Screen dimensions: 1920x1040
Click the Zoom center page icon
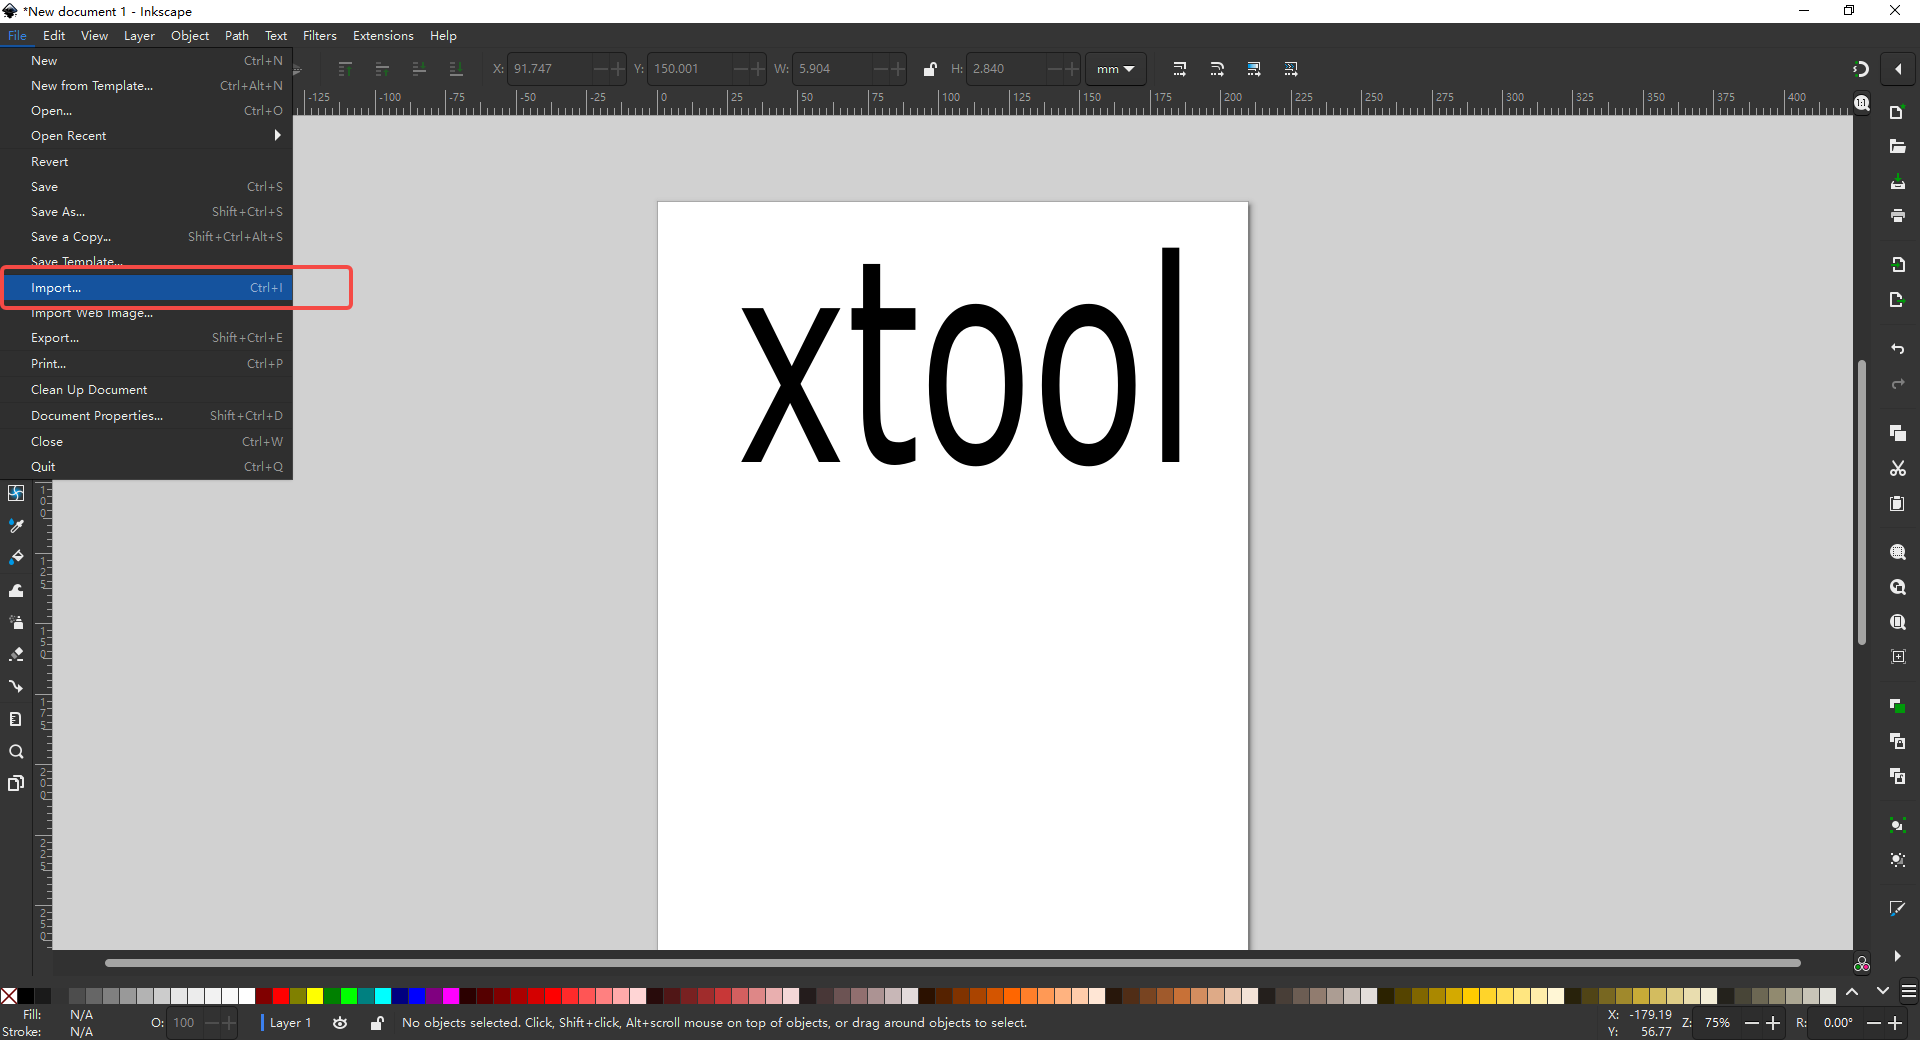1897,657
